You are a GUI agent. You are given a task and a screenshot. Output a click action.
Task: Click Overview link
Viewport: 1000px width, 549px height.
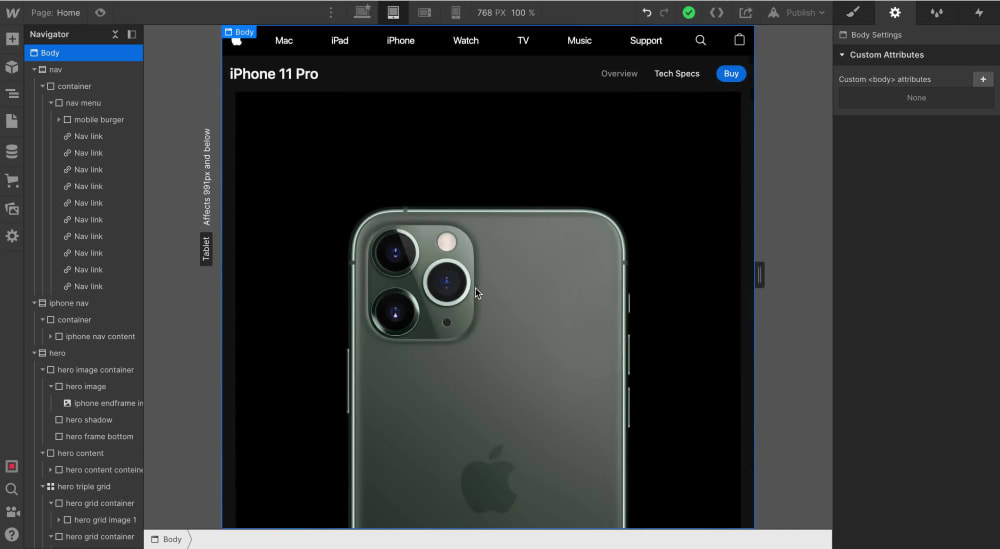click(619, 73)
